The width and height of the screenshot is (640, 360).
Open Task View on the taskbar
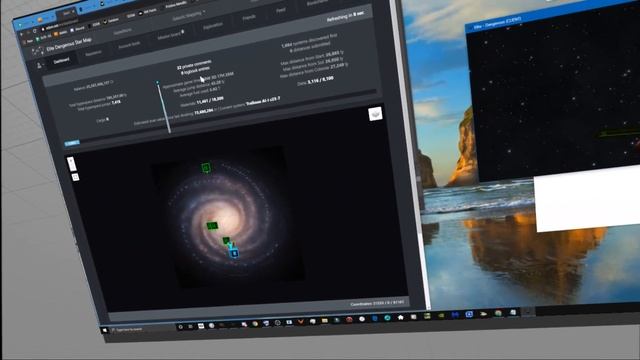190,327
